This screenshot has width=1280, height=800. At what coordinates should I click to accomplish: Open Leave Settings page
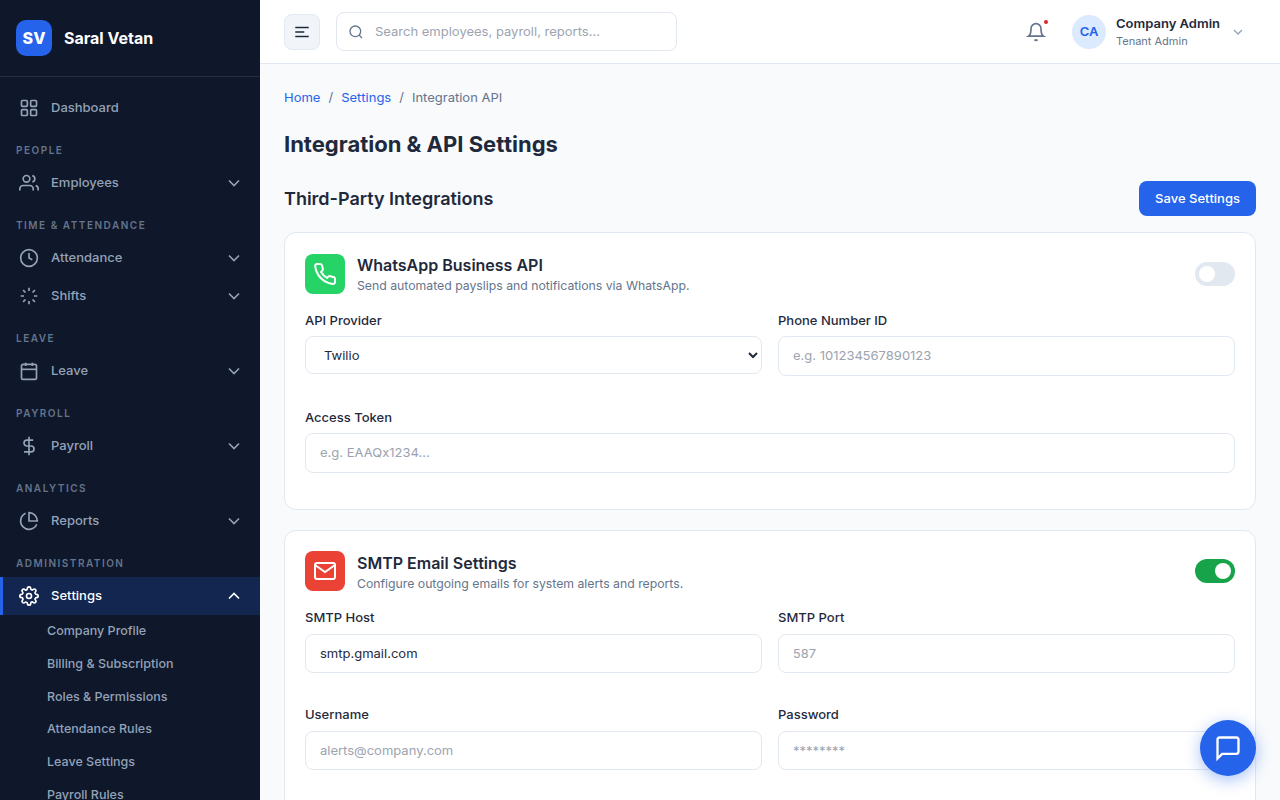pyautogui.click(x=91, y=762)
